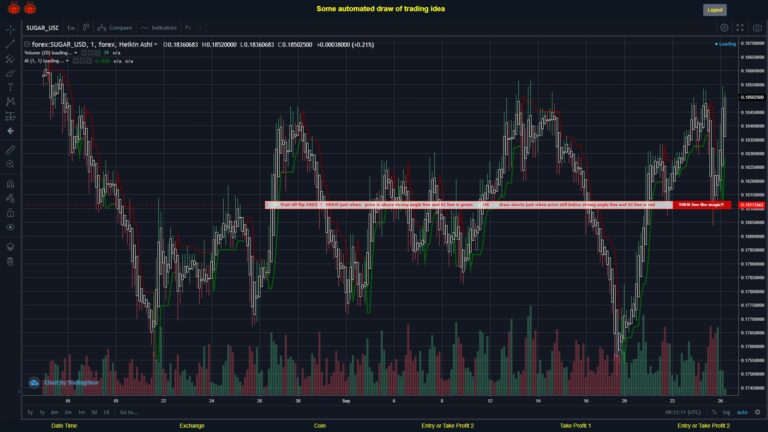
Task: Take a chart snapshot with camera
Action: (757, 28)
